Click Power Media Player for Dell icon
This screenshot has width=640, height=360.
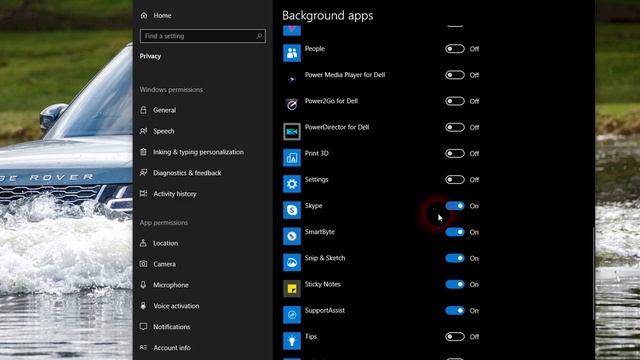coord(292,79)
